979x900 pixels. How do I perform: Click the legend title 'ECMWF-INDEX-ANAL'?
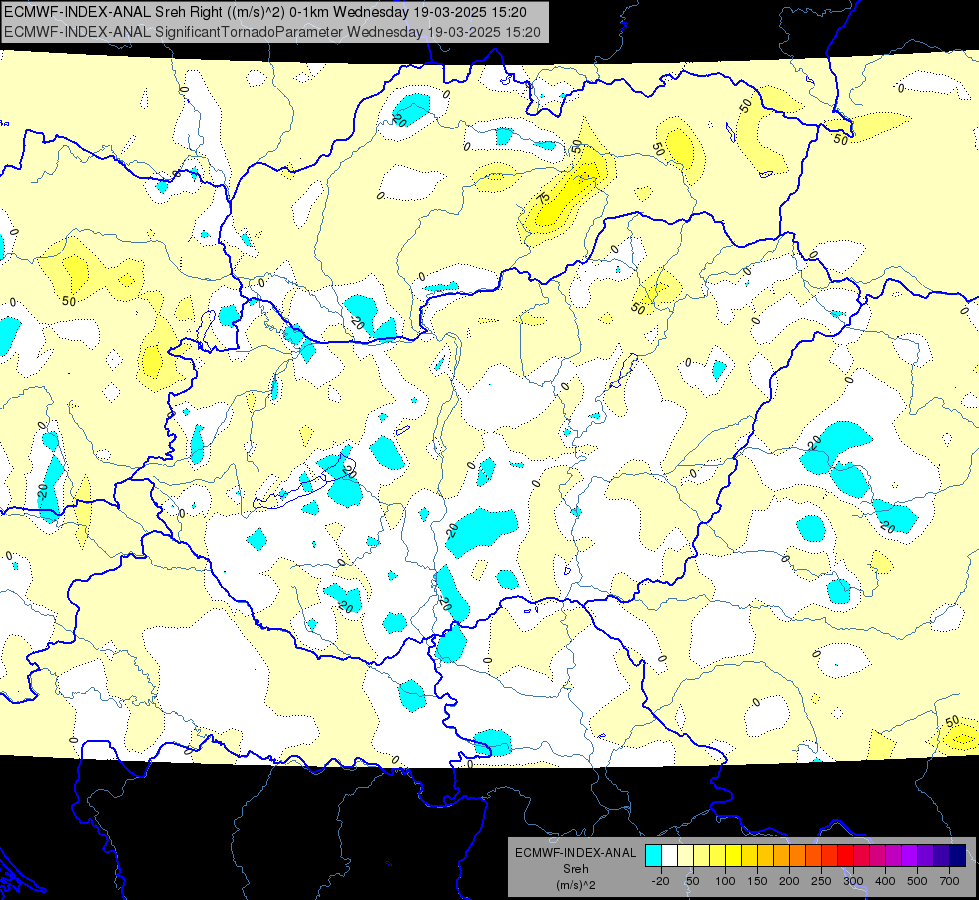click(576, 853)
